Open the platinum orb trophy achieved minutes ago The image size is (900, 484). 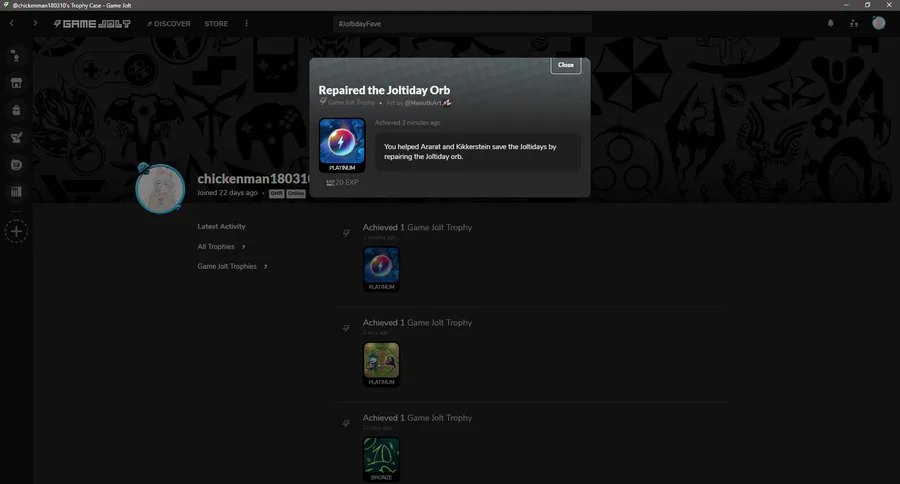tap(381, 269)
